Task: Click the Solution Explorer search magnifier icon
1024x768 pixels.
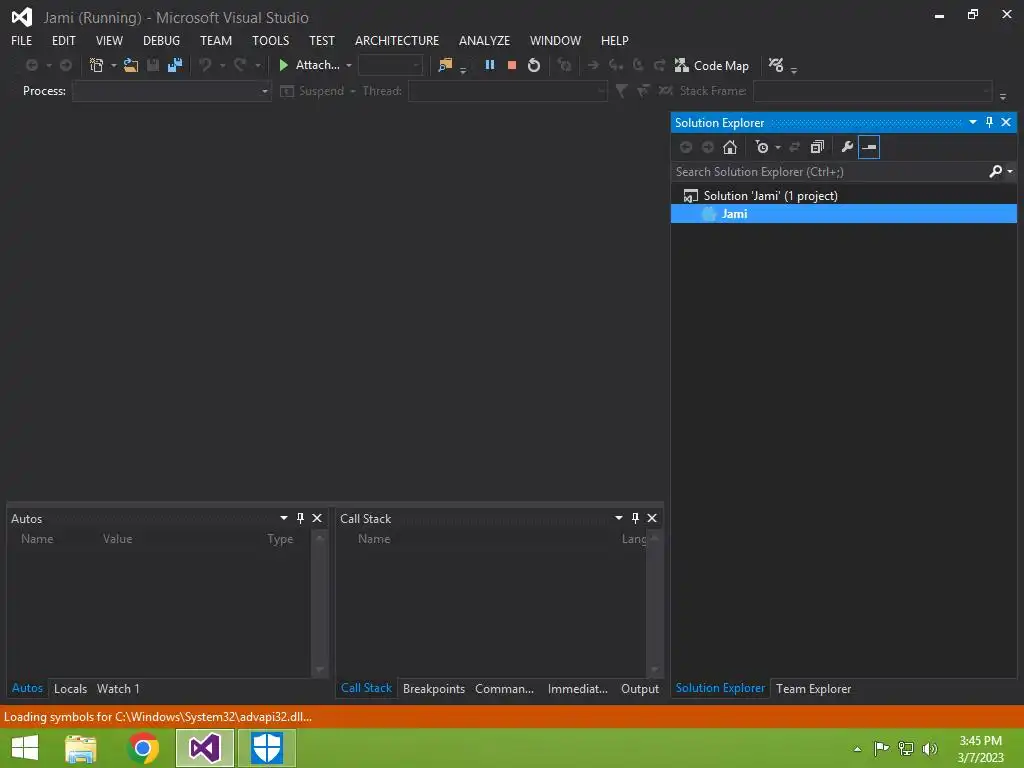Action: (x=995, y=171)
